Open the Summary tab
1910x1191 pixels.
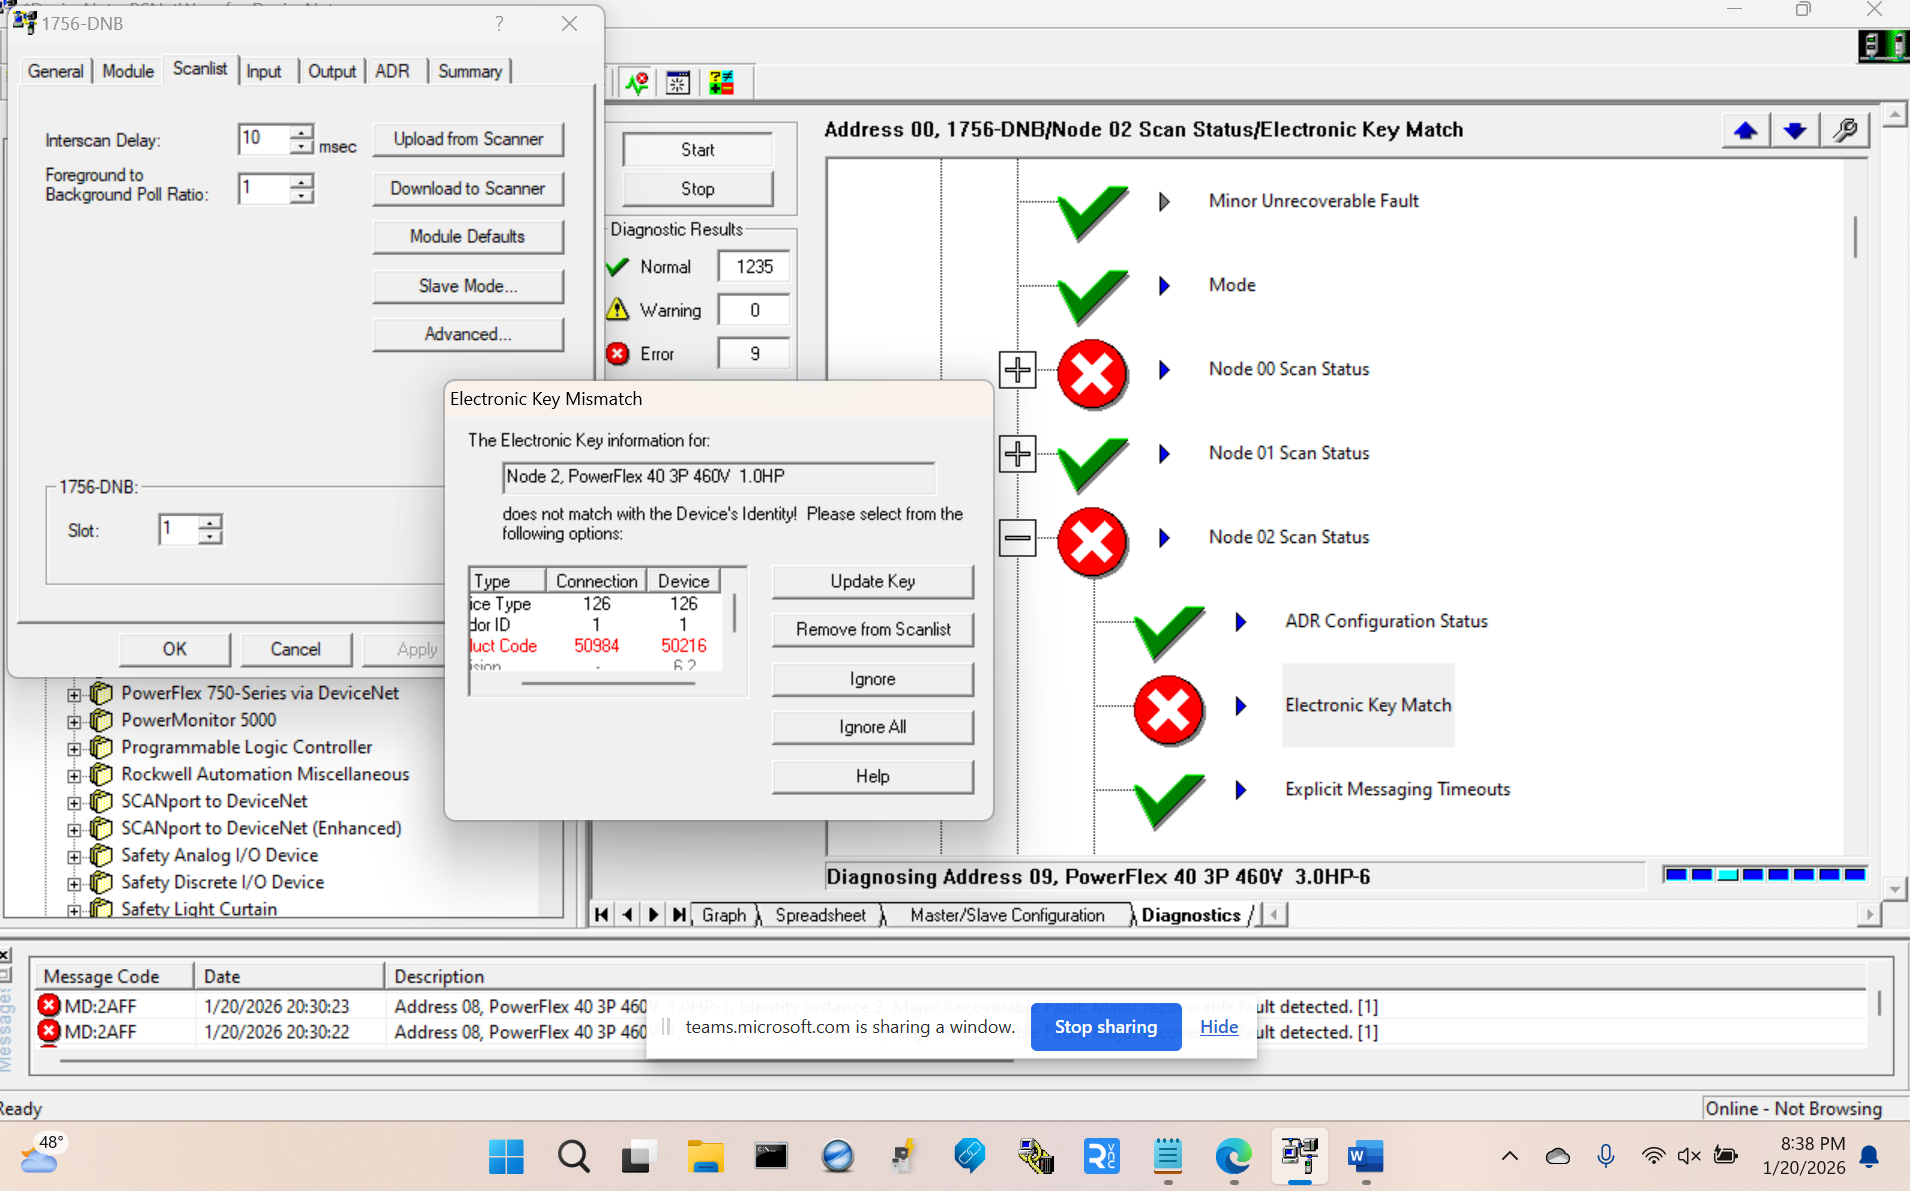(470, 71)
